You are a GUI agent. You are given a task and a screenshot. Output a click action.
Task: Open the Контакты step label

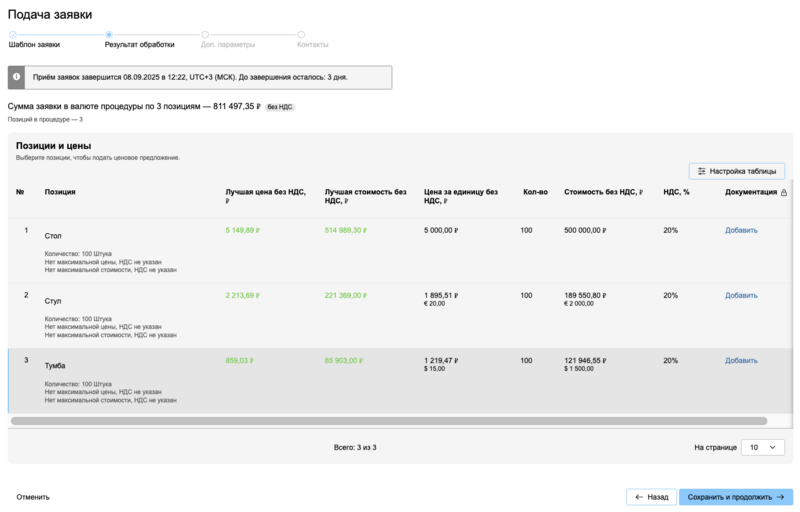(x=312, y=45)
